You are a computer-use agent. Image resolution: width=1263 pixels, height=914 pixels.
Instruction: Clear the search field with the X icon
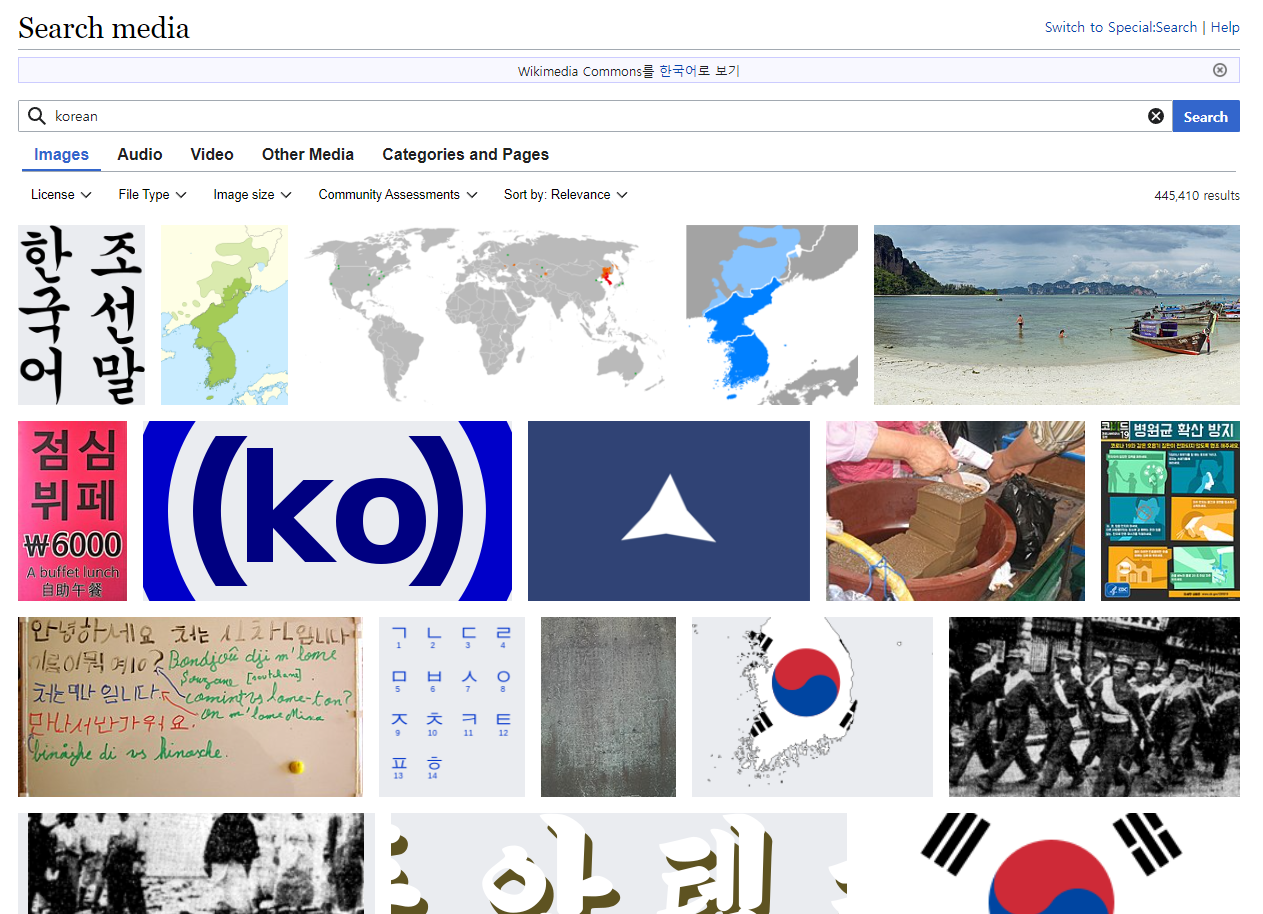pyautogui.click(x=1156, y=116)
